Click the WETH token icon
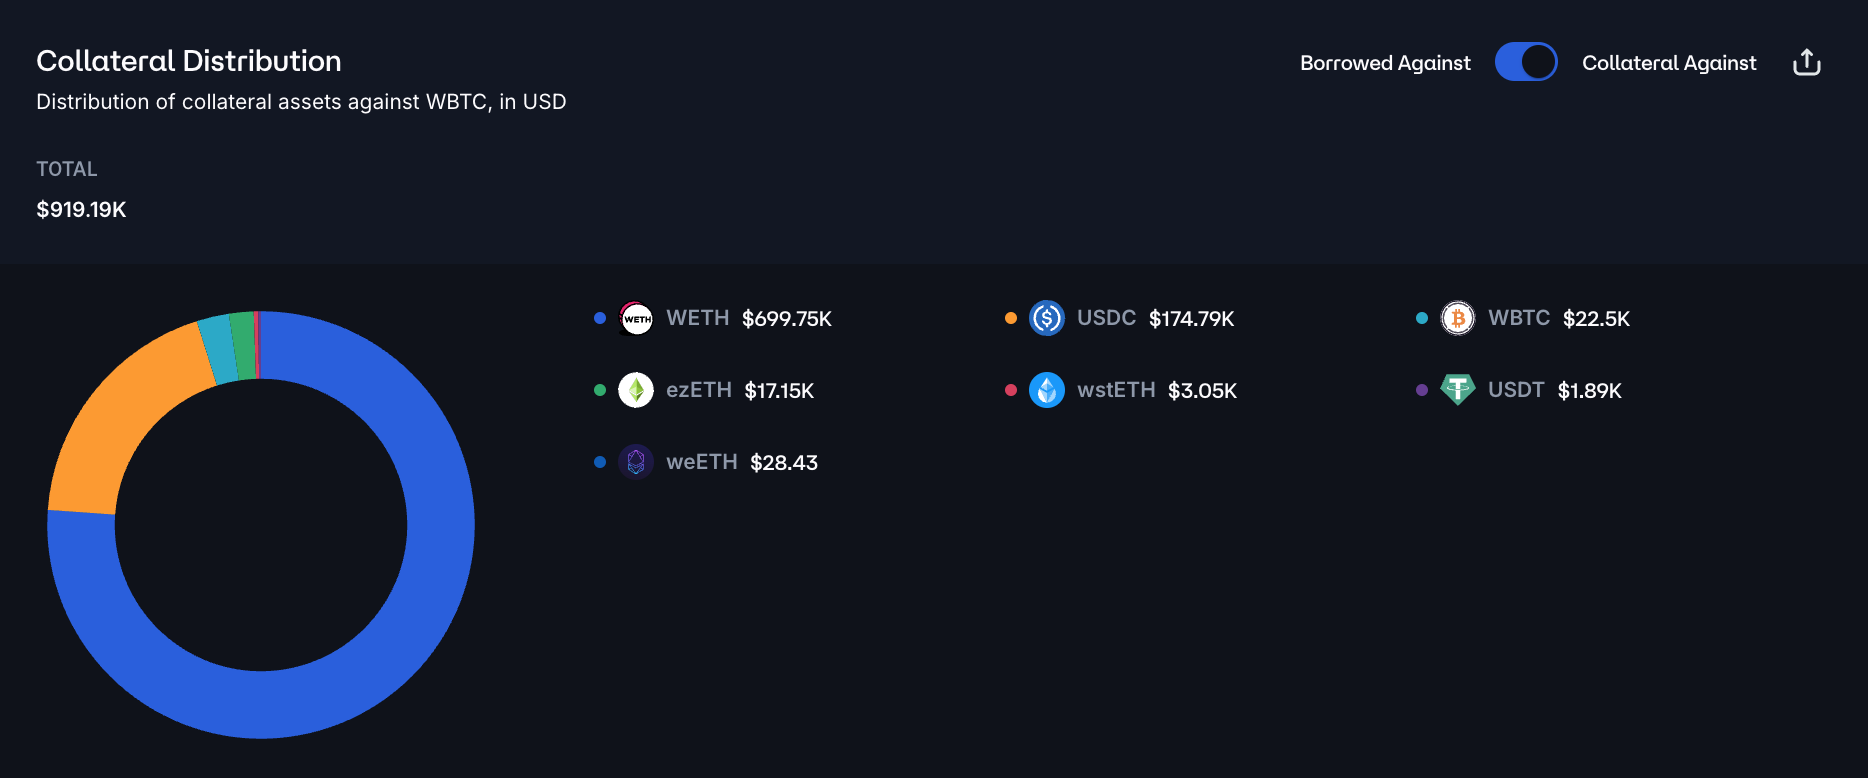The height and width of the screenshot is (778, 1868). pyautogui.click(x=636, y=319)
